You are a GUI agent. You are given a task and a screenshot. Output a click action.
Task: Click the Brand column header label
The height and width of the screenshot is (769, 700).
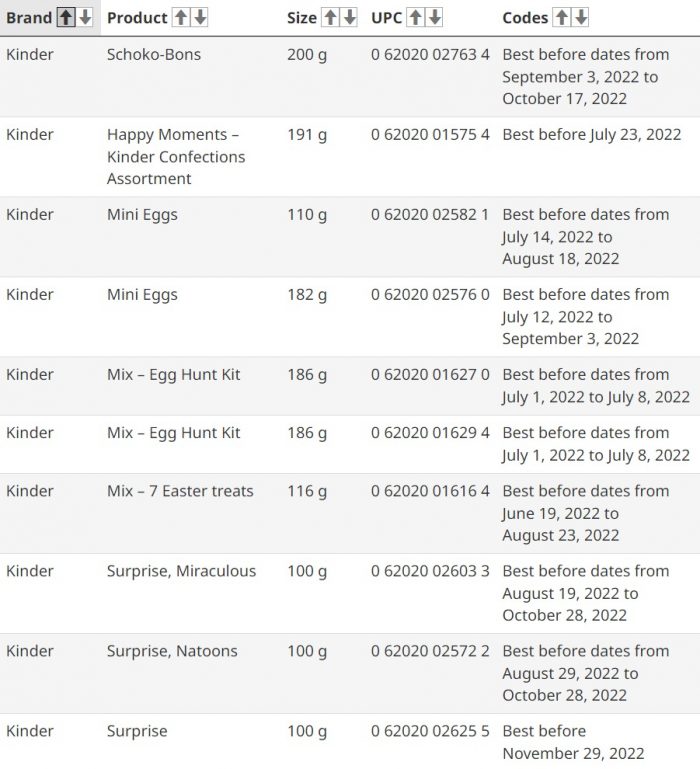(29, 18)
